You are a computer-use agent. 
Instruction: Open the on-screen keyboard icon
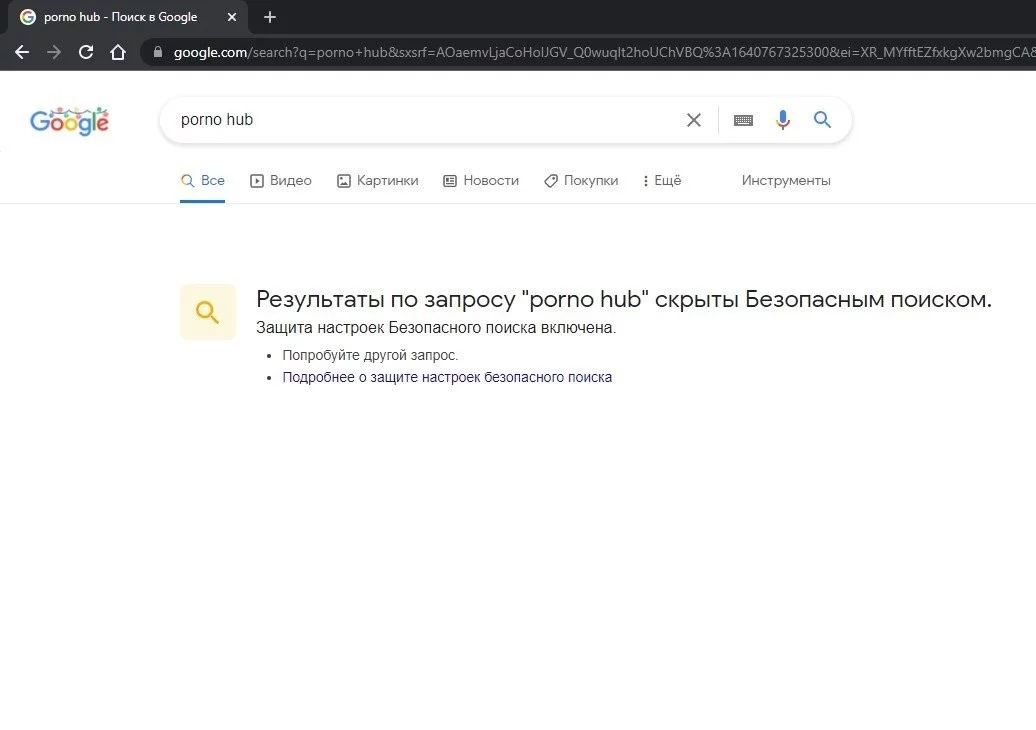click(x=743, y=120)
